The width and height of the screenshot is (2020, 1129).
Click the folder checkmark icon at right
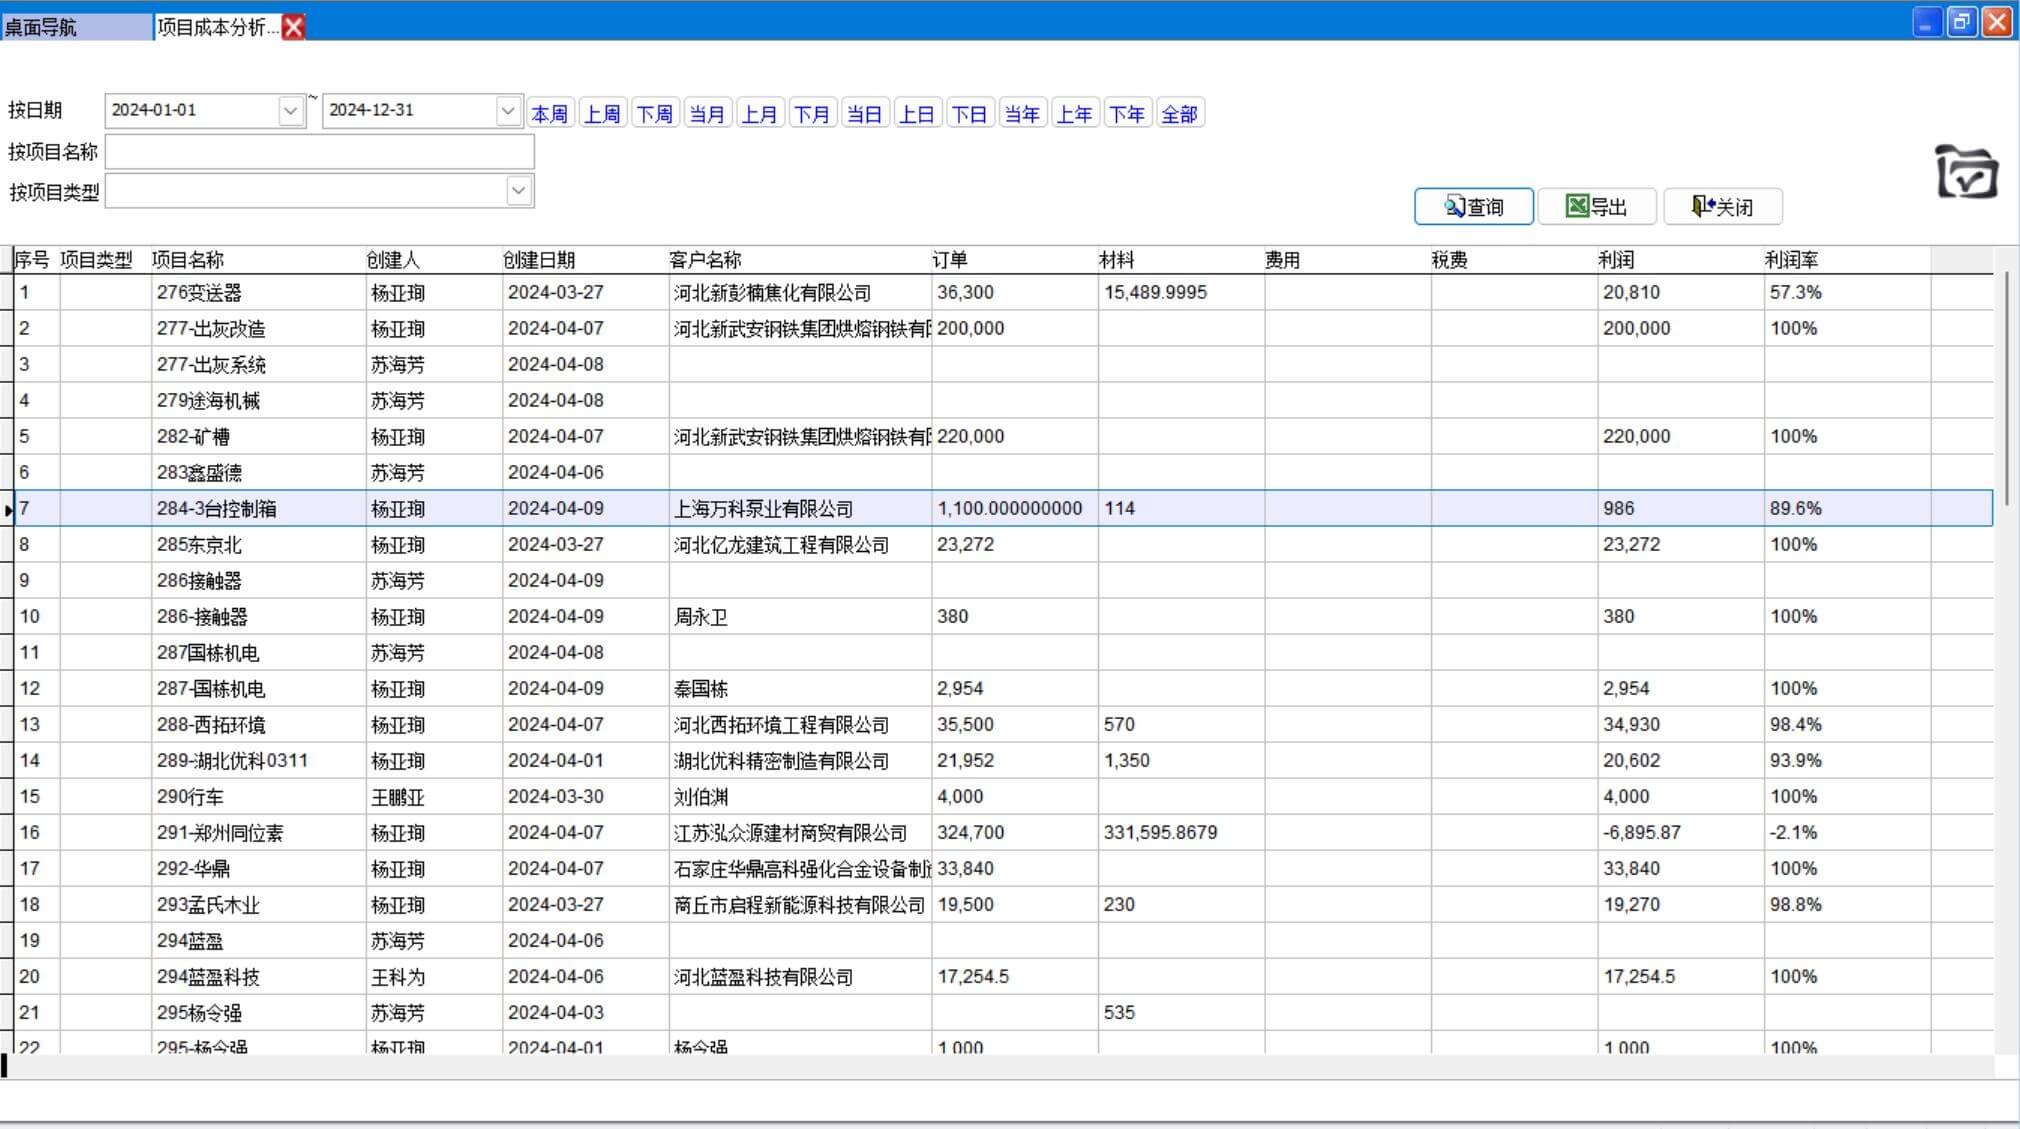(1965, 172)
